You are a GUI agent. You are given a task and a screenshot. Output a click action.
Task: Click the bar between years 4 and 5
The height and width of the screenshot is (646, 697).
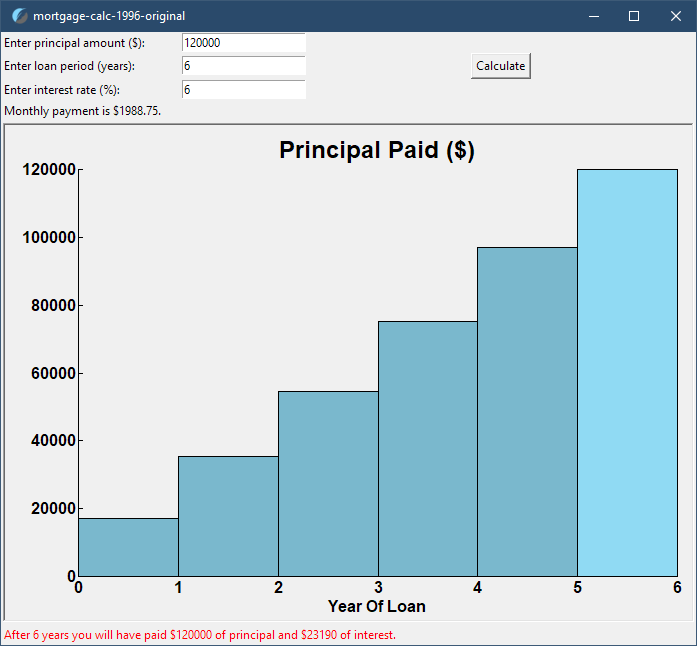[527, 411]
